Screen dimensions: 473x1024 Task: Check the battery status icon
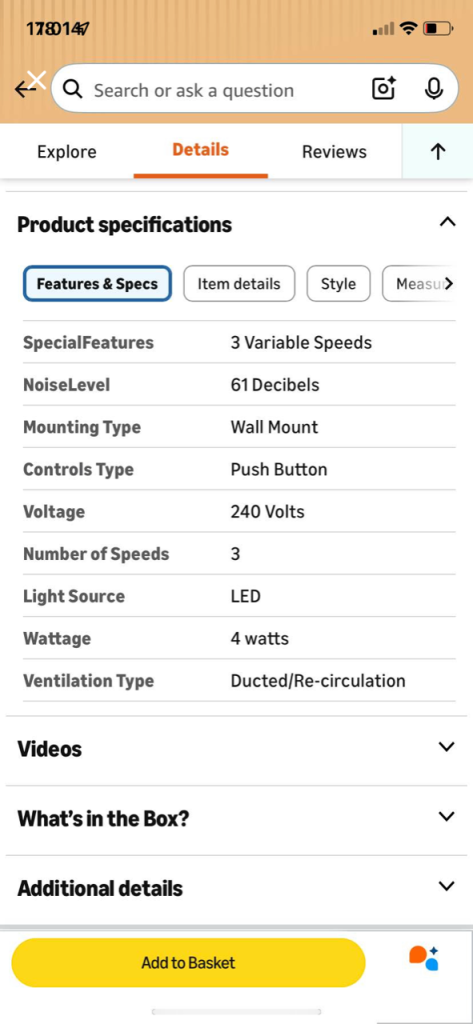coord(438,28)
